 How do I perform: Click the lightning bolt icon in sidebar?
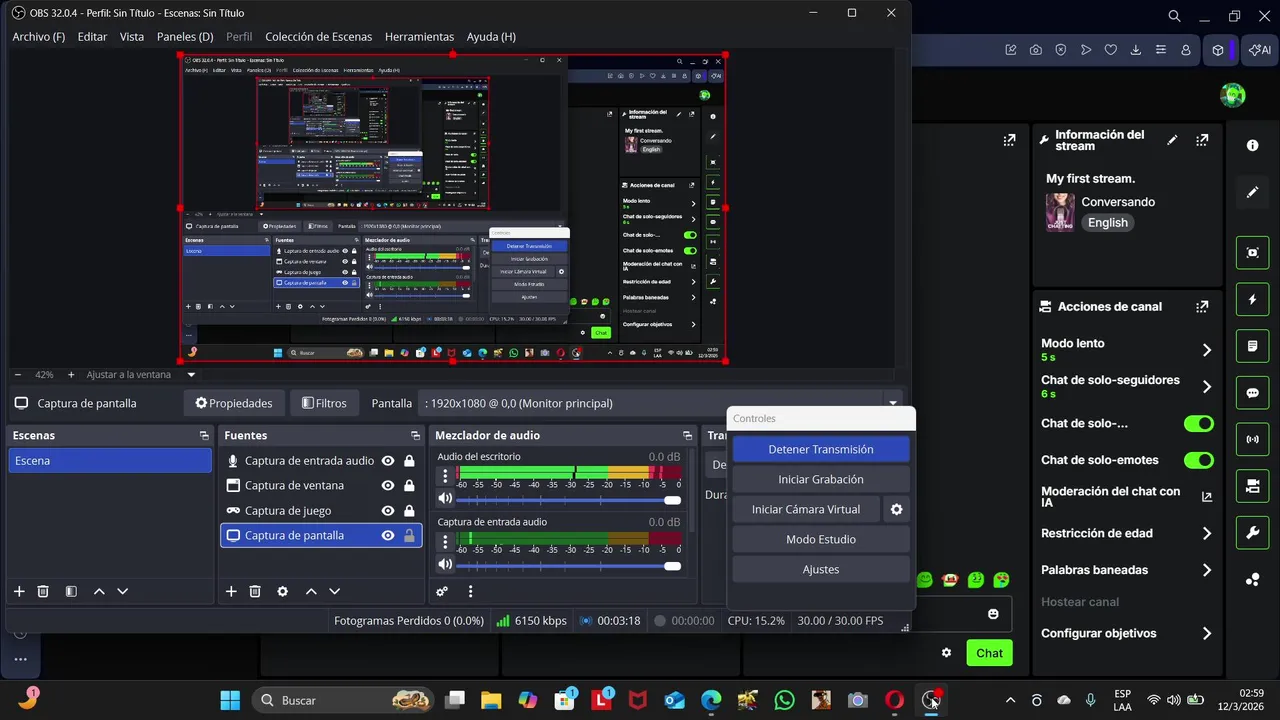click(1252, 299)
